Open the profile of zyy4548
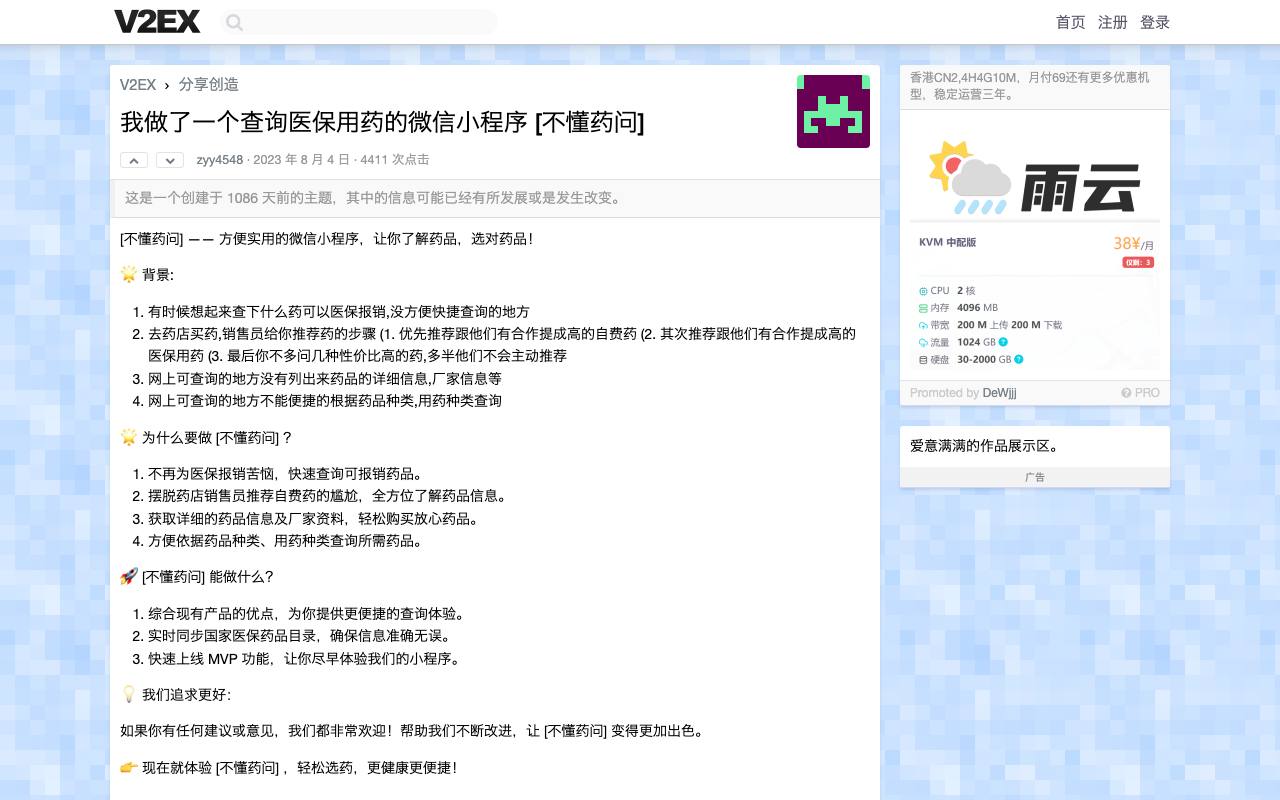This screenshot has width=1280, height=800. [x=220, y=160]
